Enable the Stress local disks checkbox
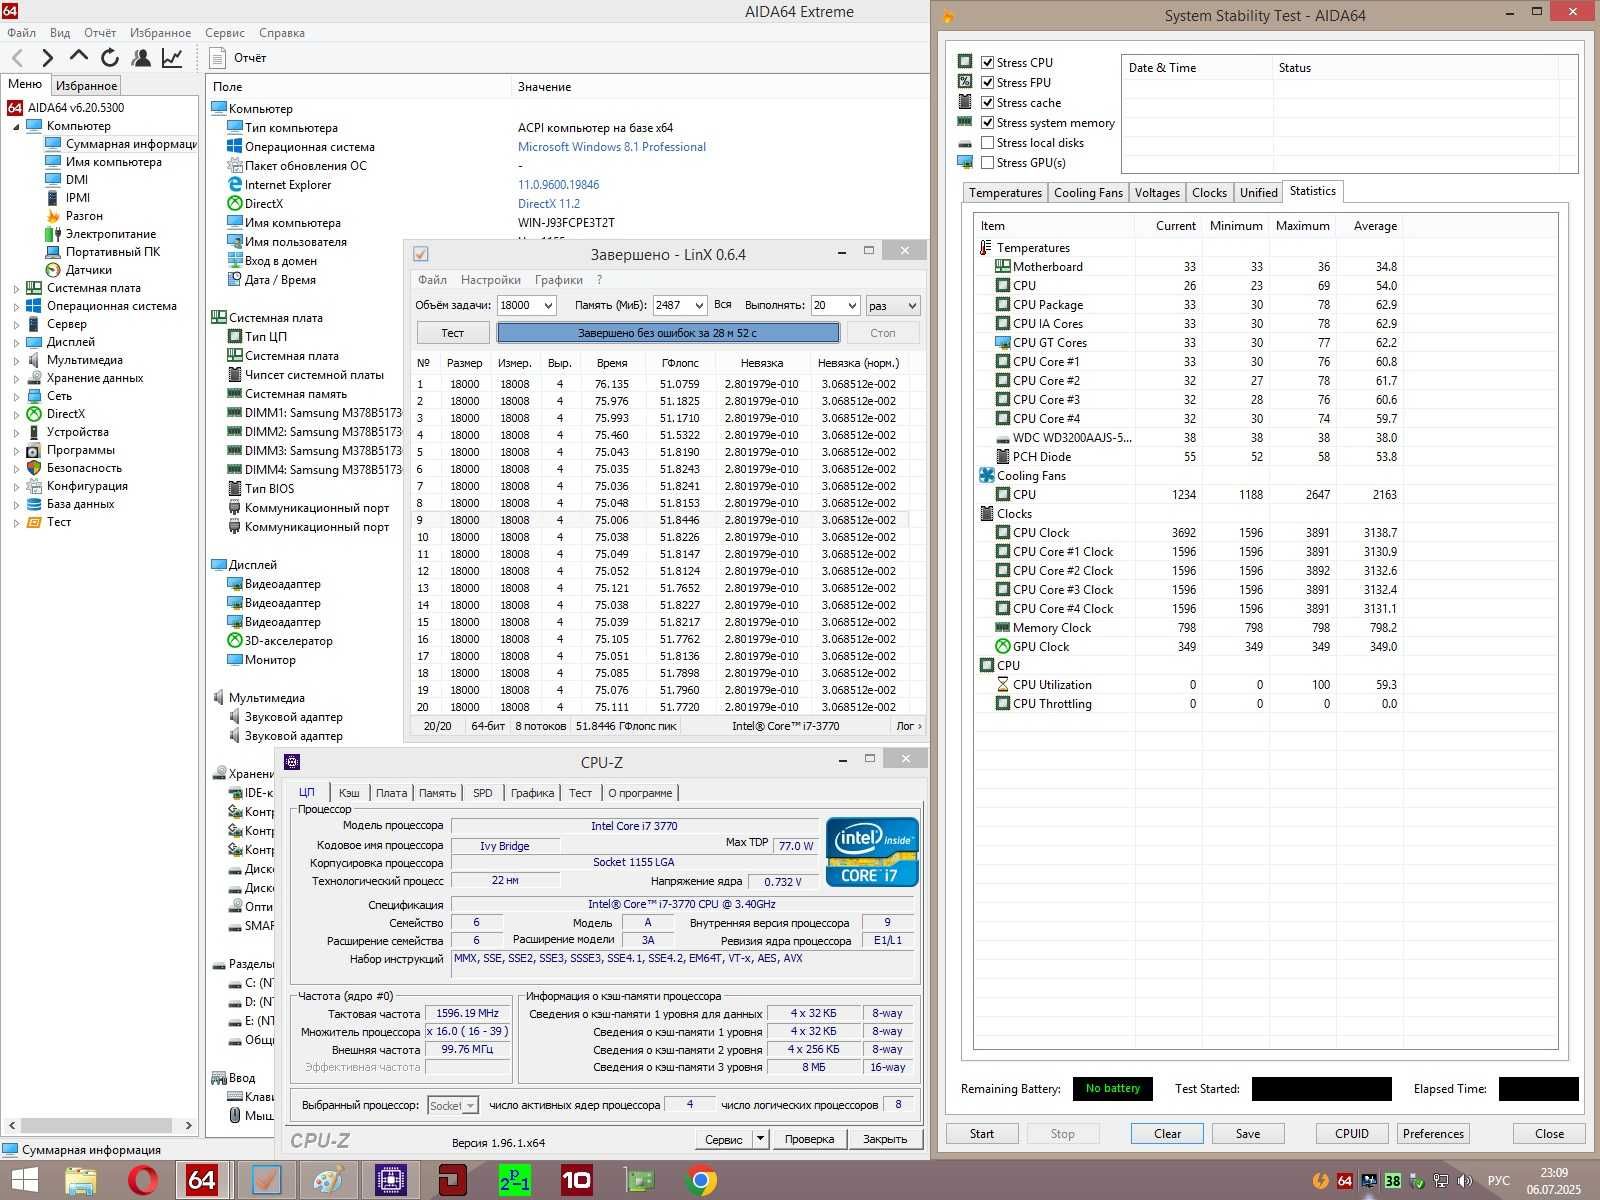The height and width of the screenshot is (1200, 1600). coord(988,142)
